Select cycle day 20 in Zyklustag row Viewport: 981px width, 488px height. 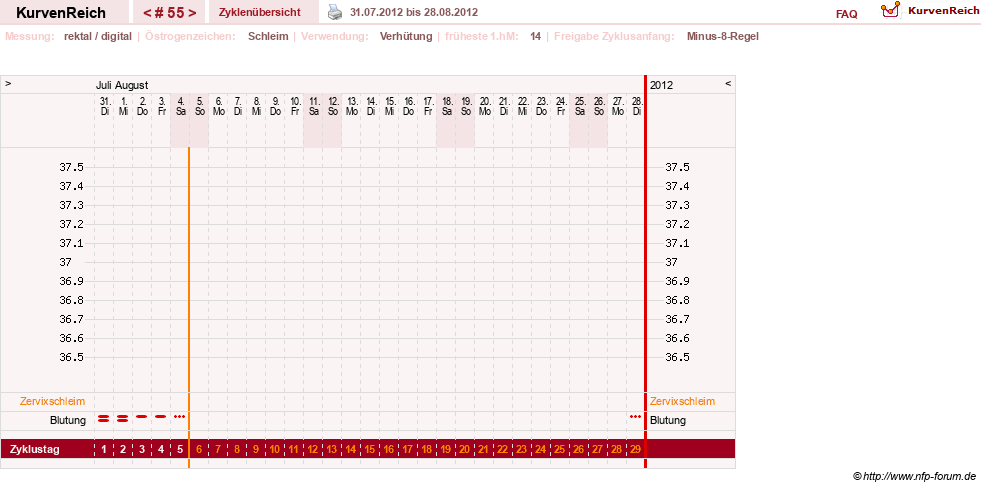click(465, 449)
